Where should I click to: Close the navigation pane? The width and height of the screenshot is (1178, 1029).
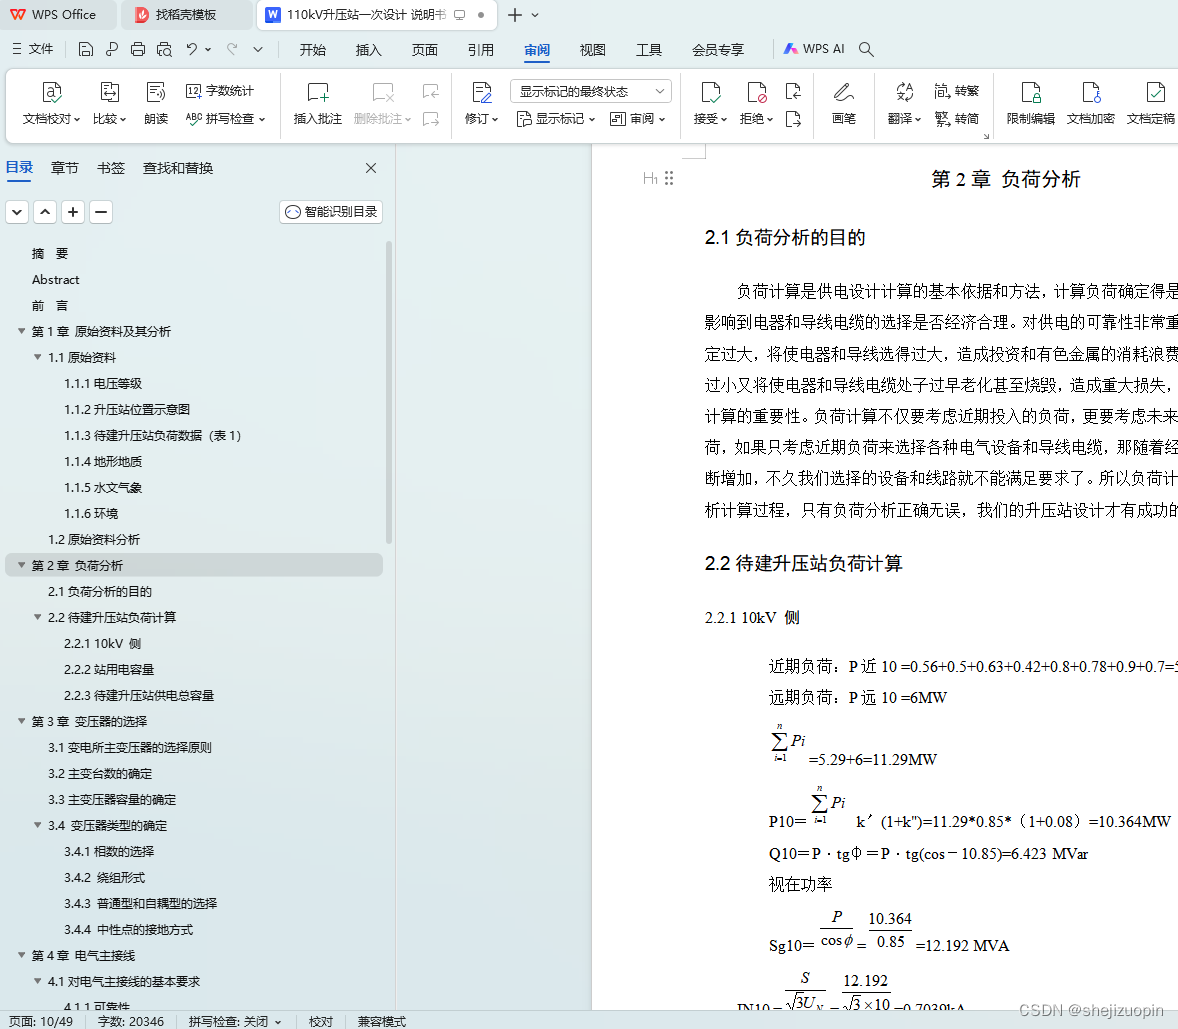tap(371, 168)
